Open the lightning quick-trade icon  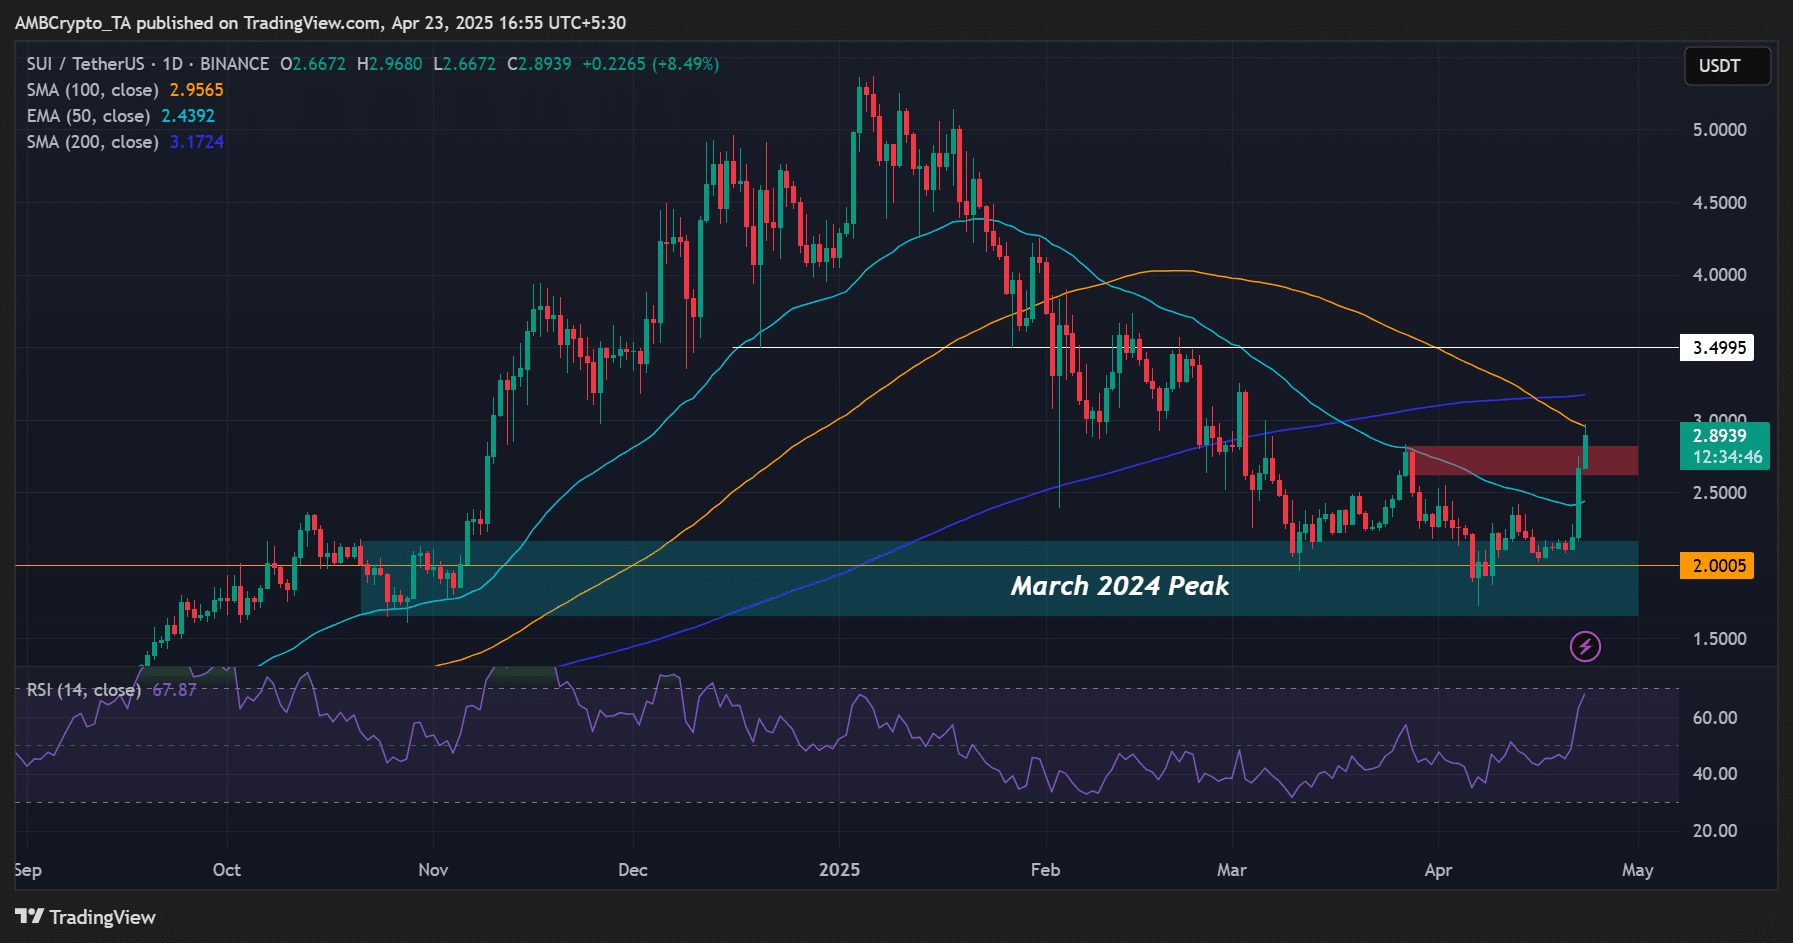point(1586,646)
